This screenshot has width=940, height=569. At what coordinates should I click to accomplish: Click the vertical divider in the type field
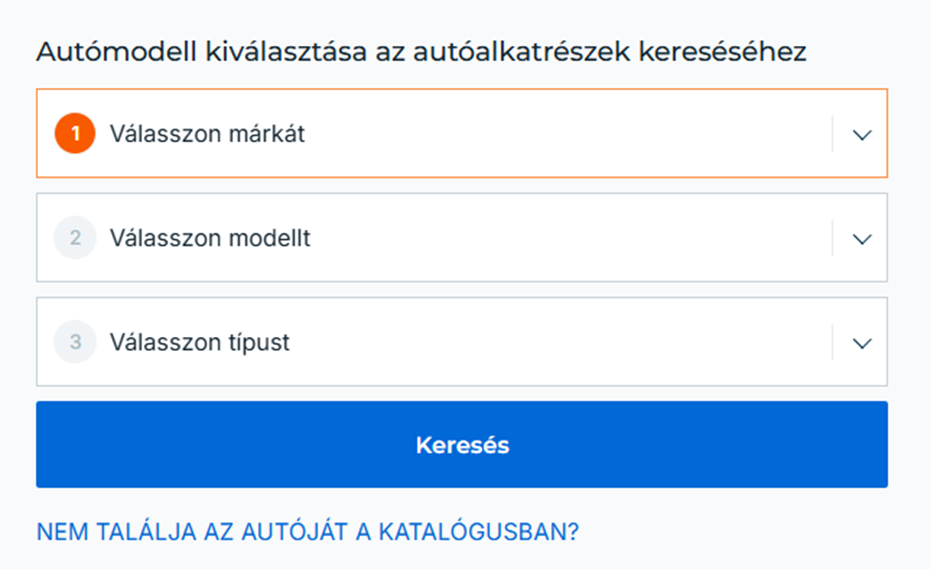(832, 342)
